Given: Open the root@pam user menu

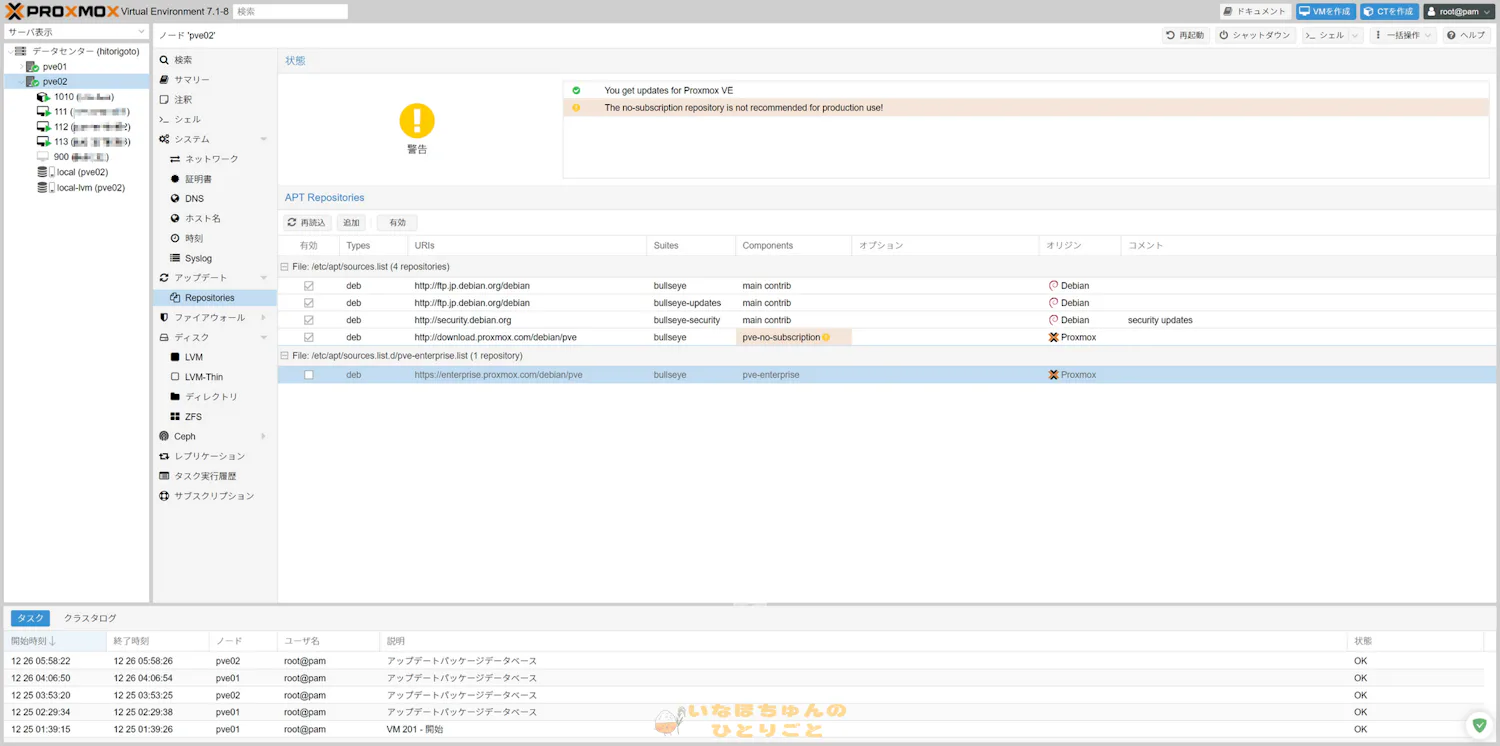Looking at the screenshot, I should [x=1459, y=11].
